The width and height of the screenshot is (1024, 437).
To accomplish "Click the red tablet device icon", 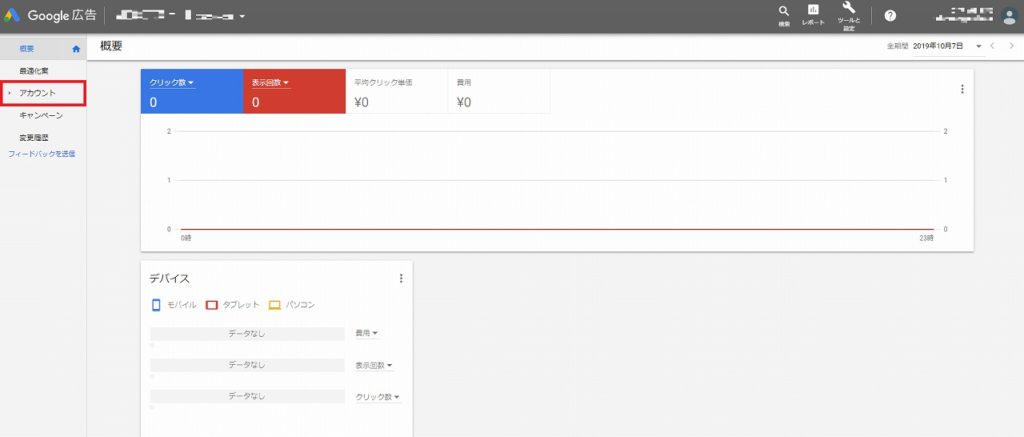I will (x=211, y=305).
